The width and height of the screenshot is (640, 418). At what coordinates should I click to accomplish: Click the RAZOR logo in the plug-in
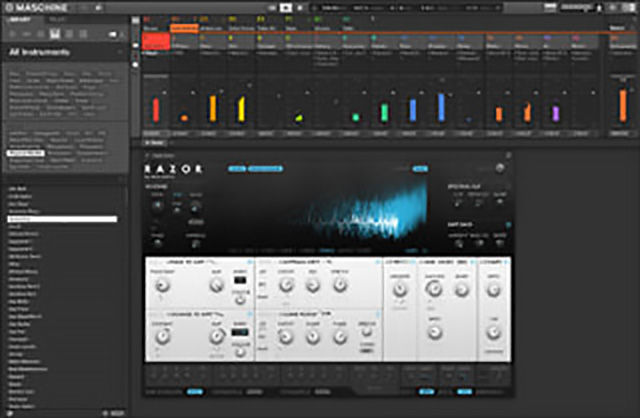[175, 169]
